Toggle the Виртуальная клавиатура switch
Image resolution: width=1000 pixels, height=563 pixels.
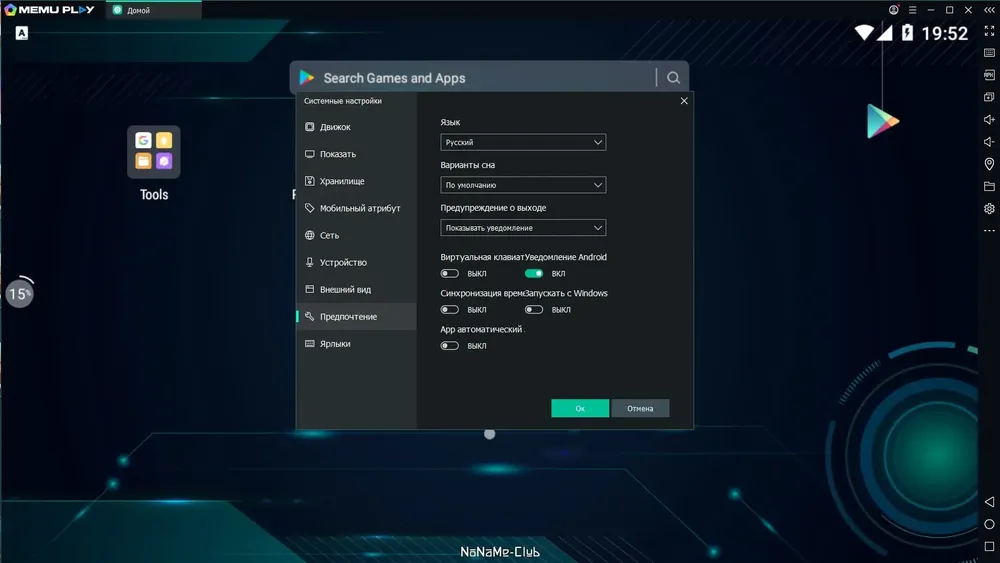[450, 274]
